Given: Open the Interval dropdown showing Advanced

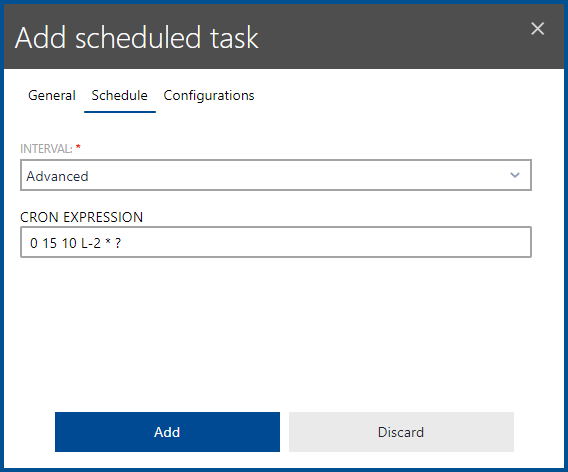Looking at the screenshot, I should (x=276, y=175).
